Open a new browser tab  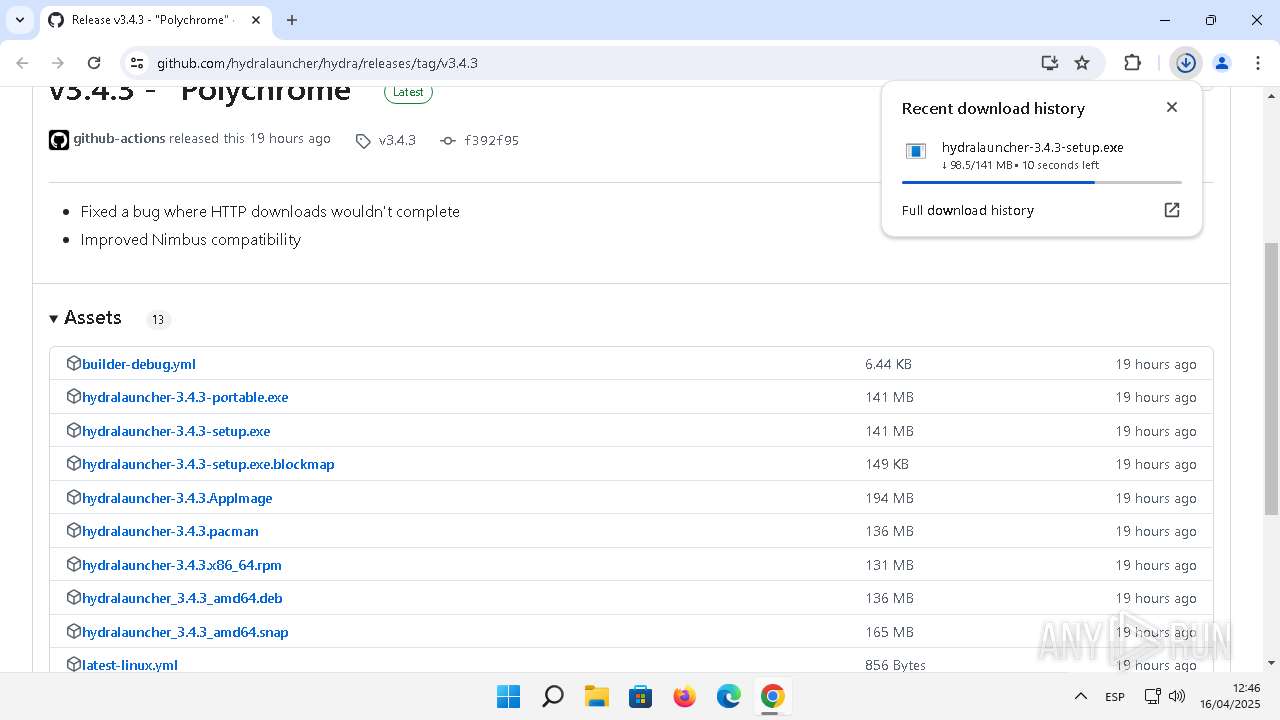click(292, 20)
